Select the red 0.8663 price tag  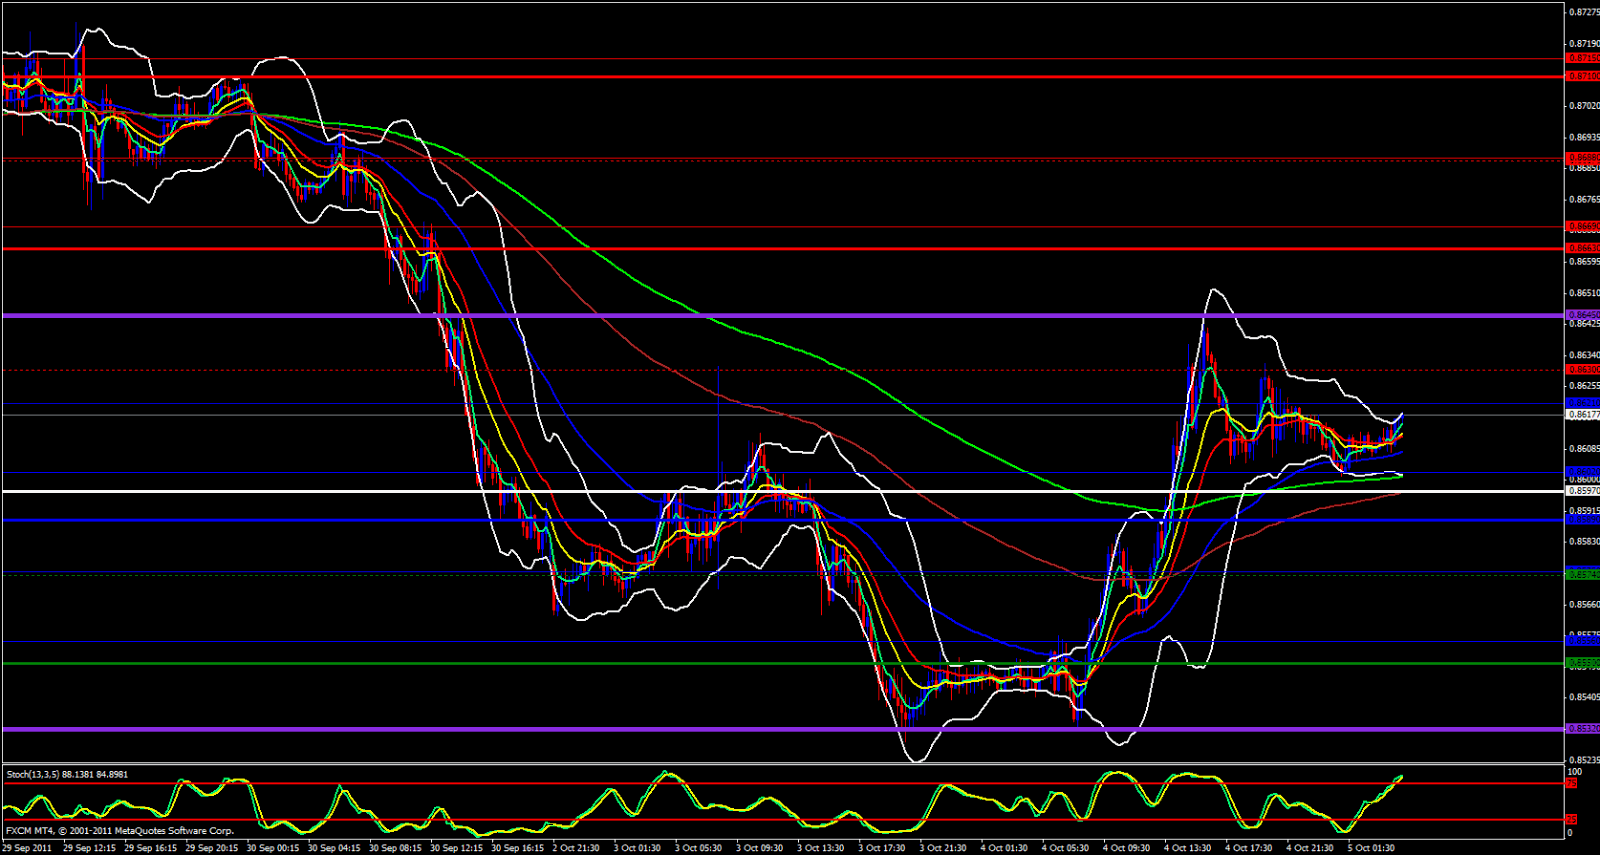point(1582,248)
